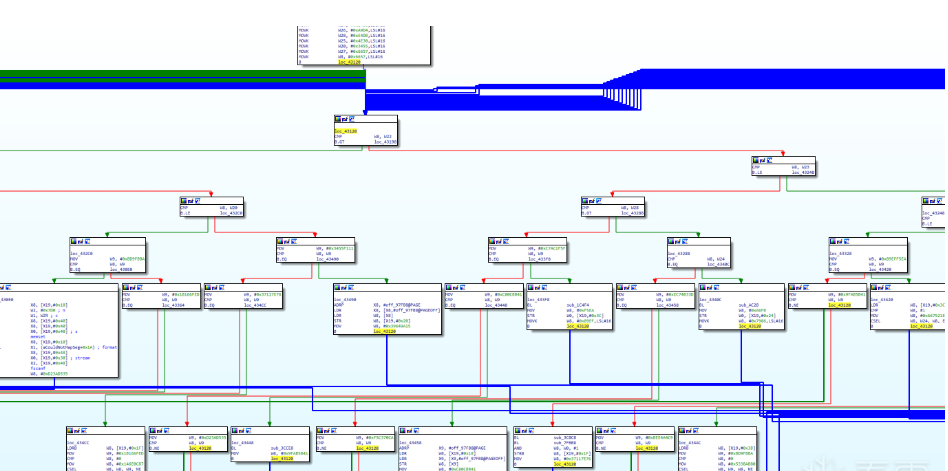This screenshot has height=471, width=948.
Task: Click branch target loc_43288 in the B.GT line
Action: 632,212
